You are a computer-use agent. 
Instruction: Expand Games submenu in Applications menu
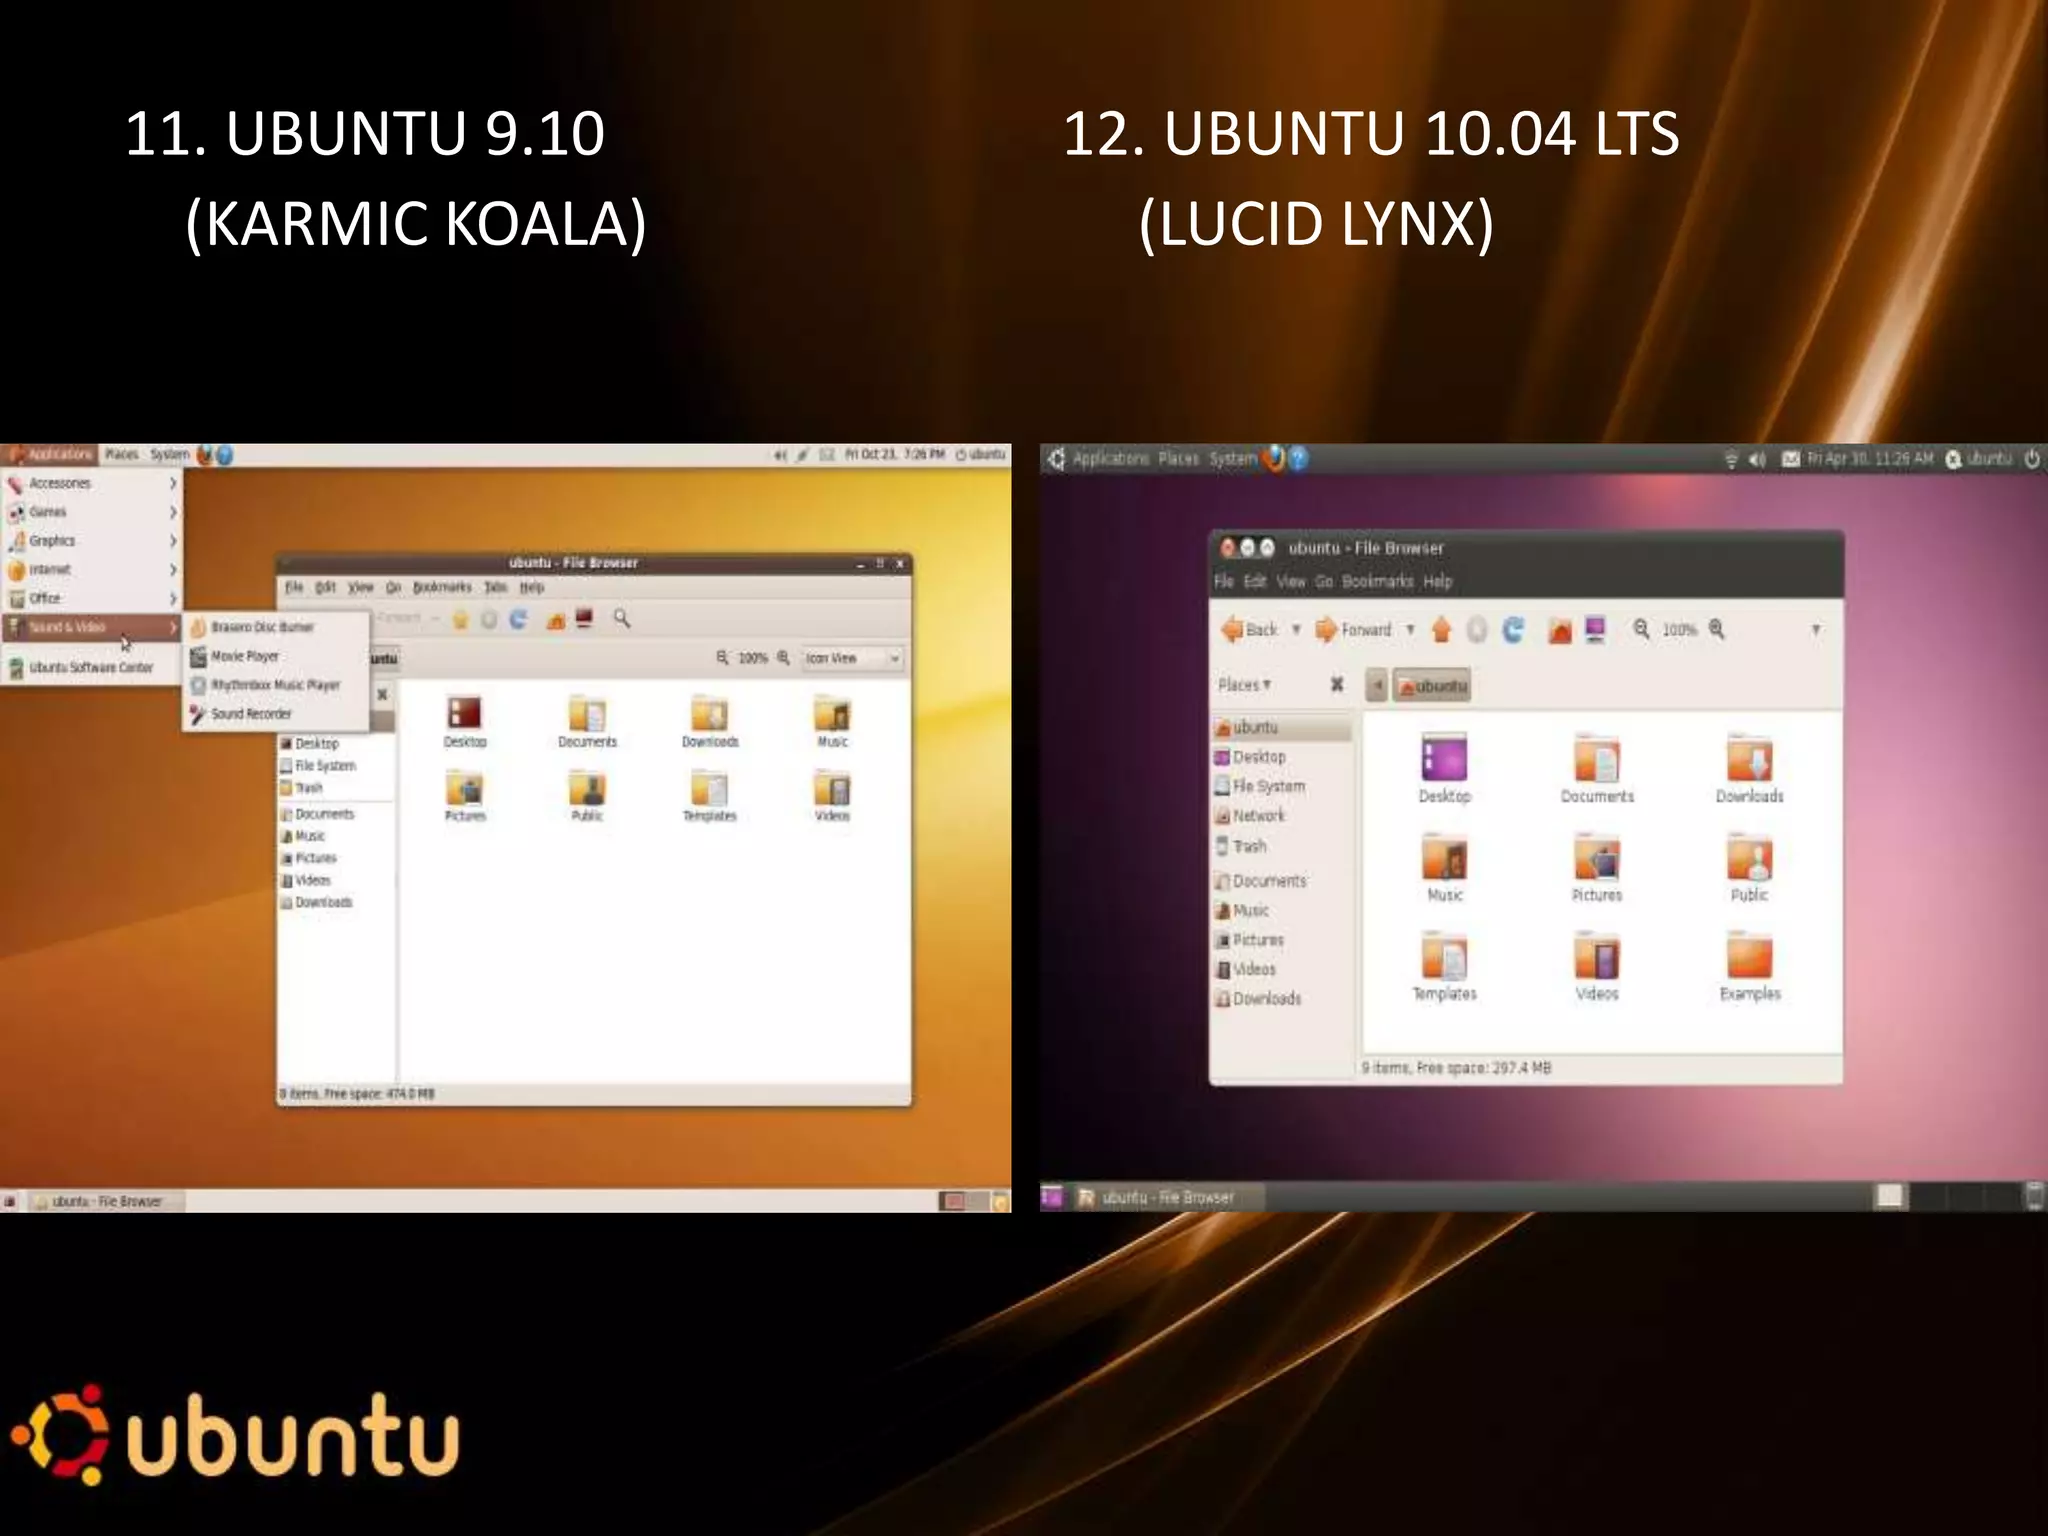(90, 512)
